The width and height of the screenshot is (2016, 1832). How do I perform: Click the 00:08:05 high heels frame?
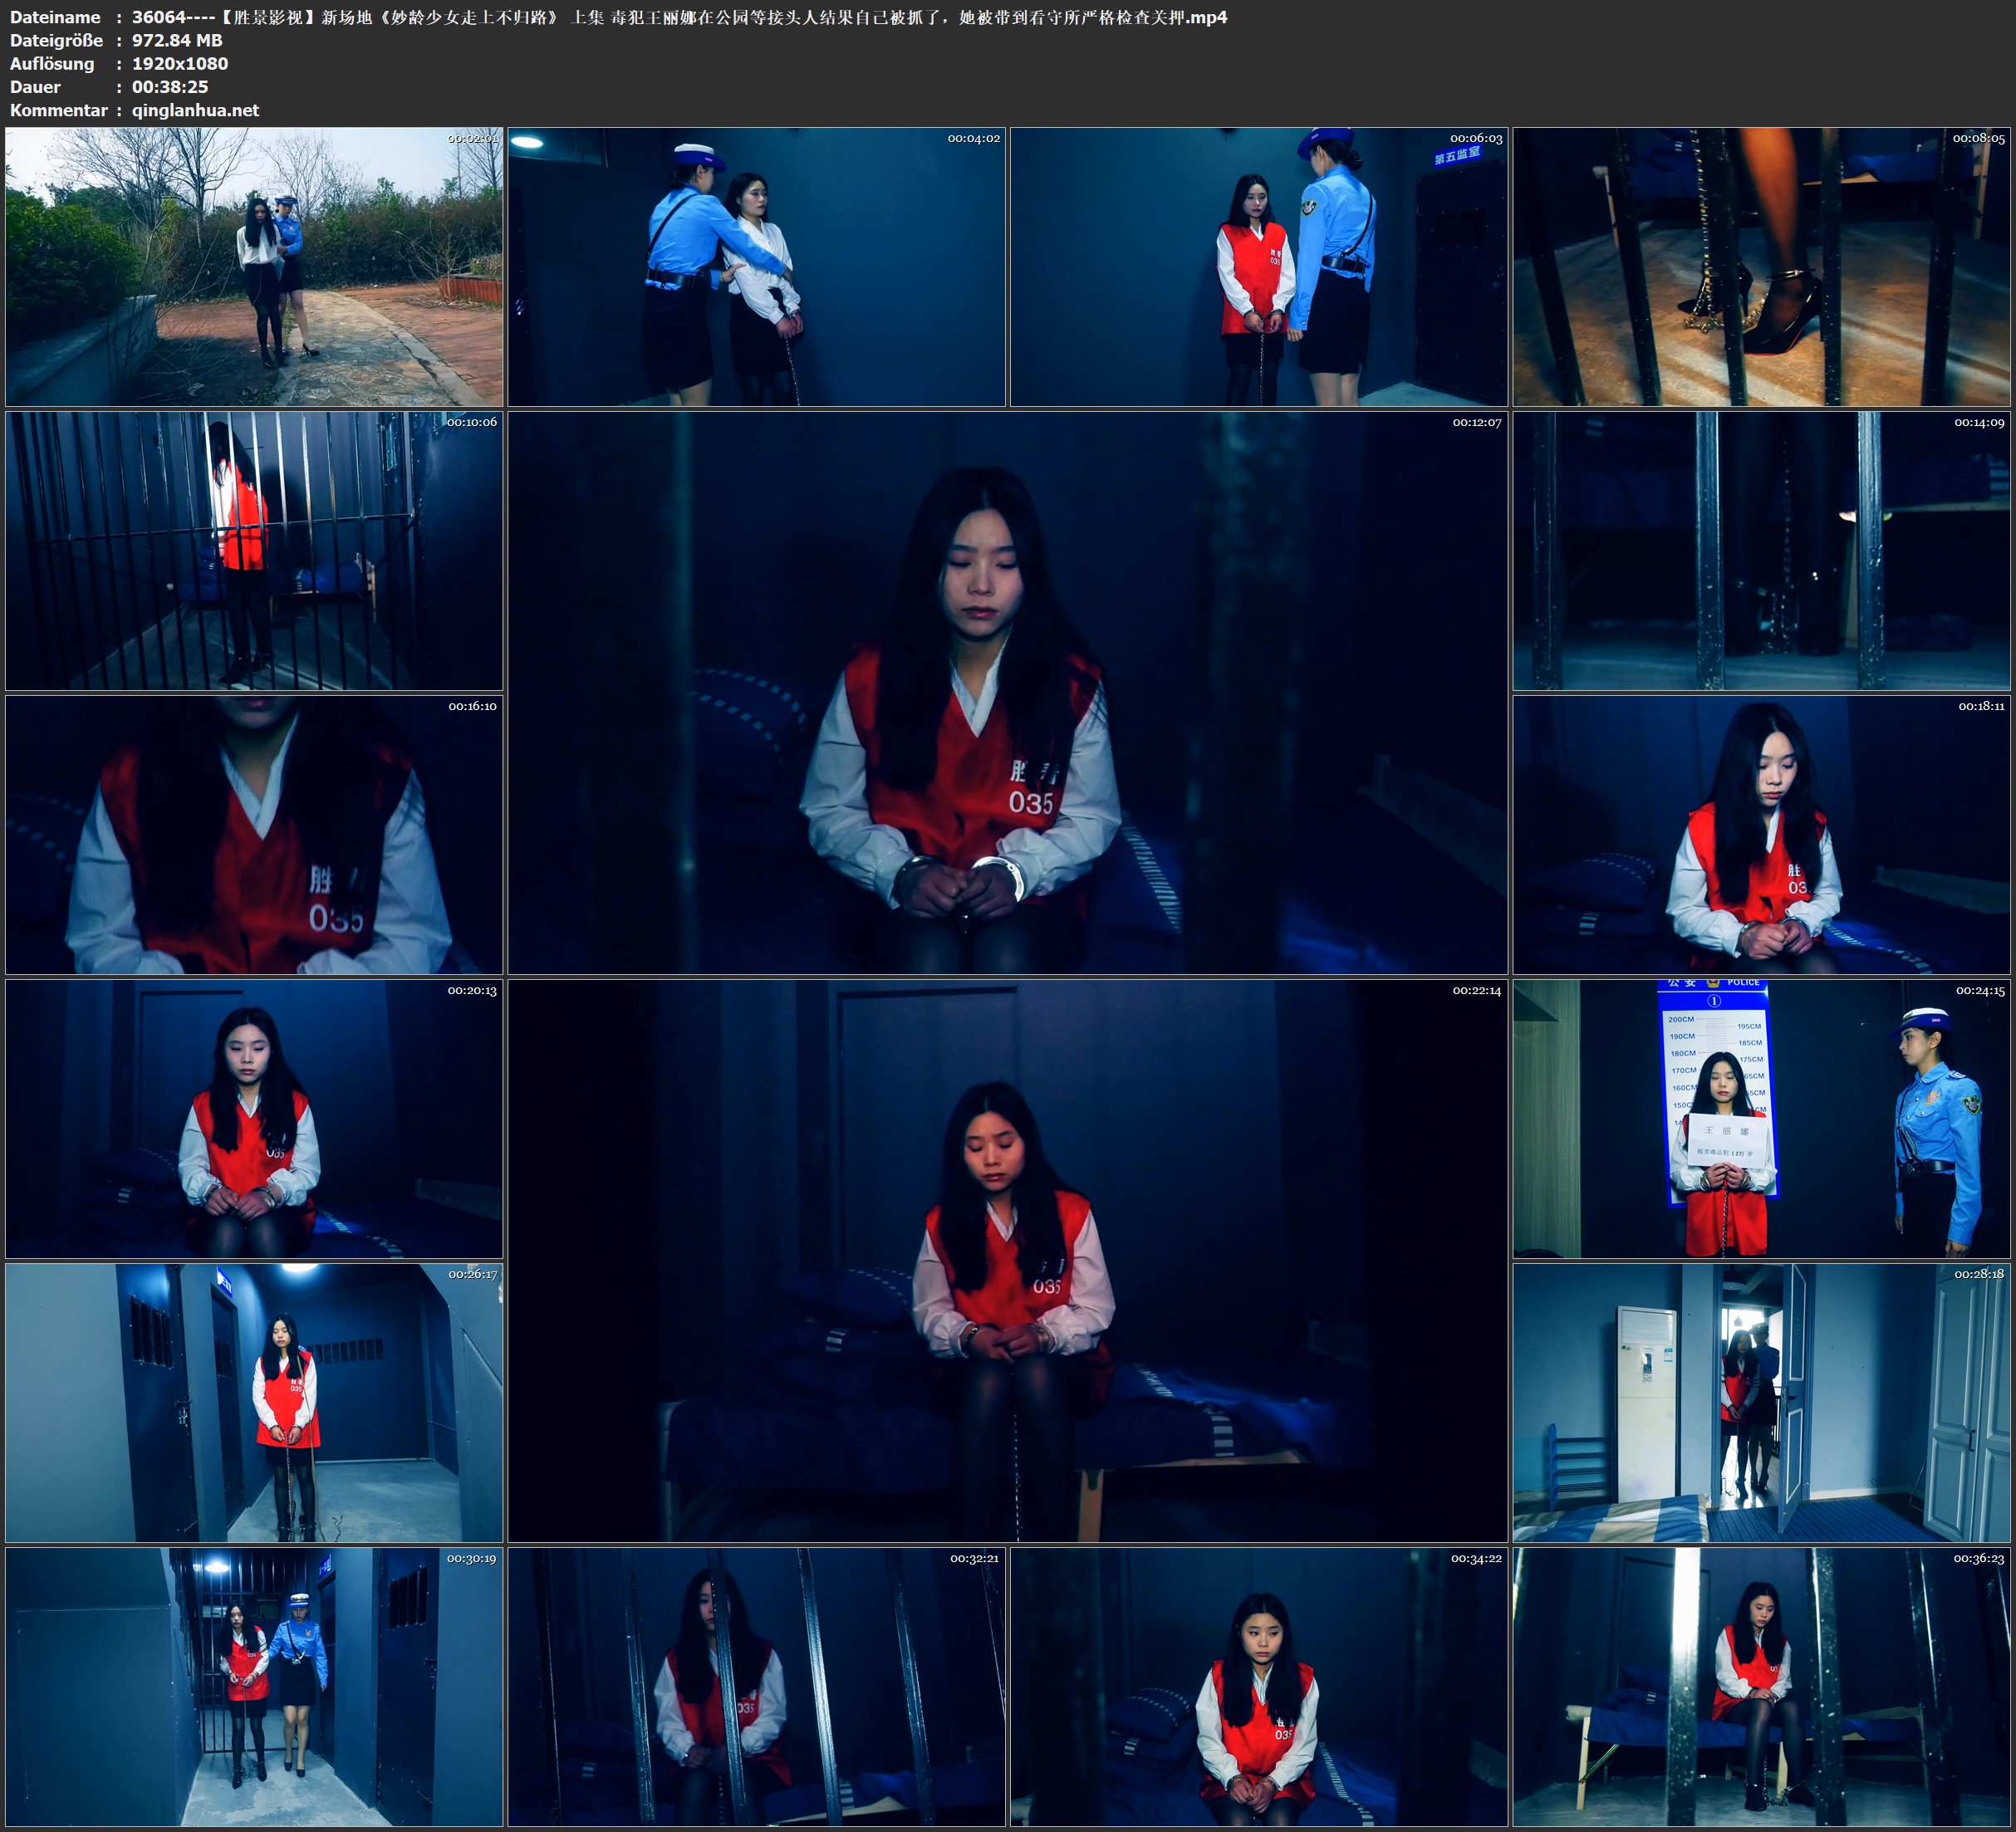tap(1762, 266)
